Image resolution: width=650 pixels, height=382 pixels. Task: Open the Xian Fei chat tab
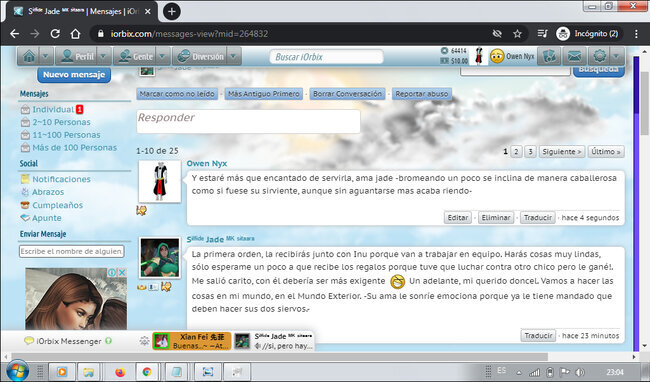click(x=192, y=341)
